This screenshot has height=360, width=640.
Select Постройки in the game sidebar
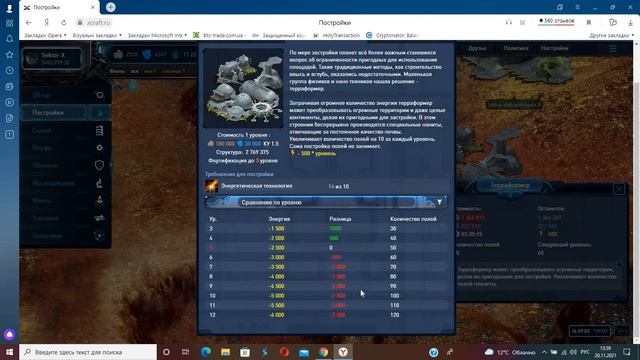pos(53,113)
